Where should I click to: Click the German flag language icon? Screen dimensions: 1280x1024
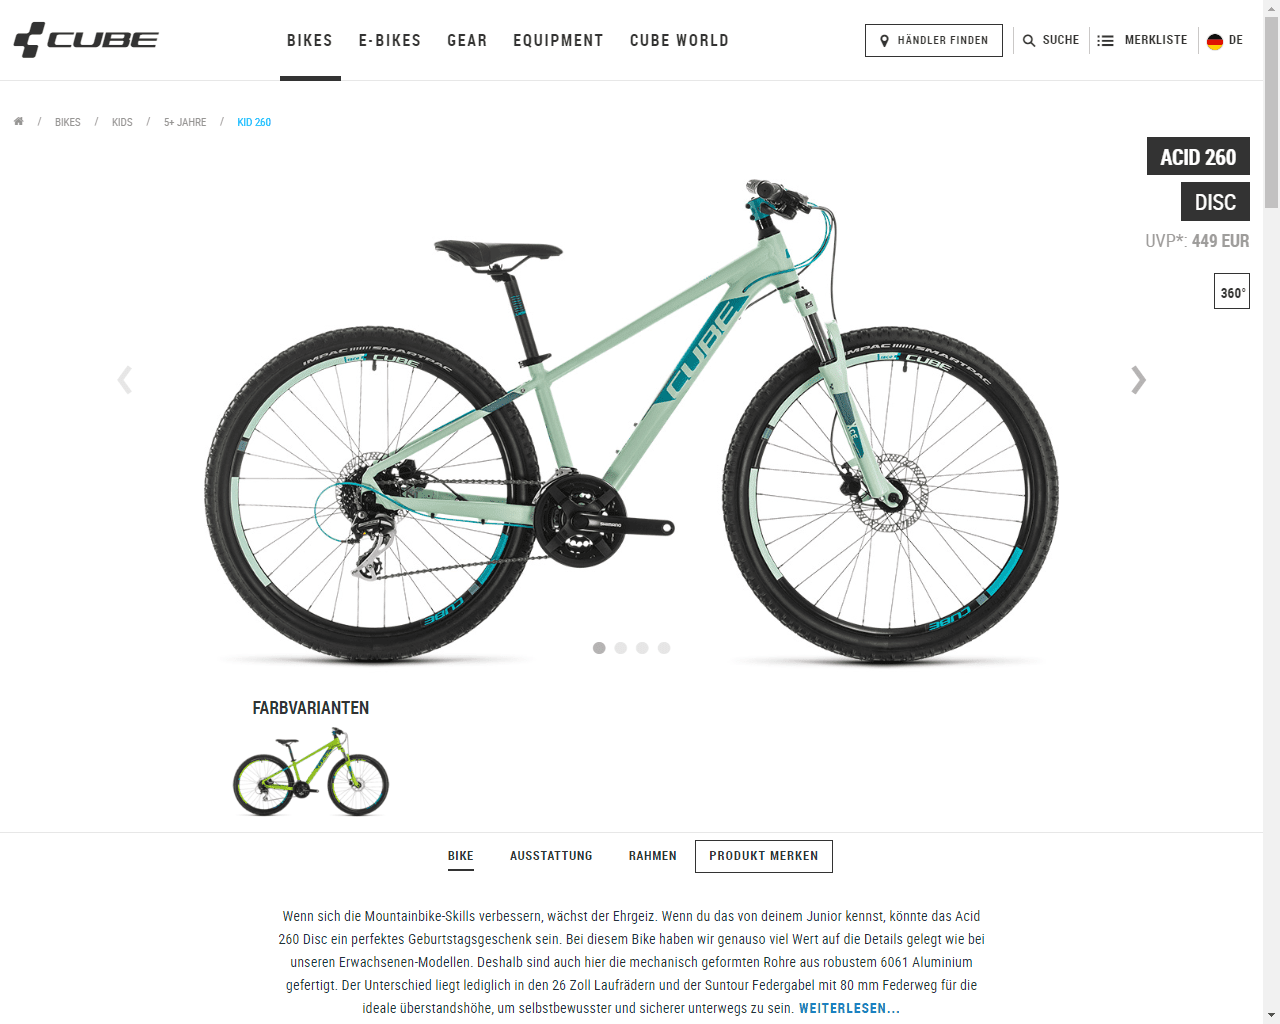1215,41
